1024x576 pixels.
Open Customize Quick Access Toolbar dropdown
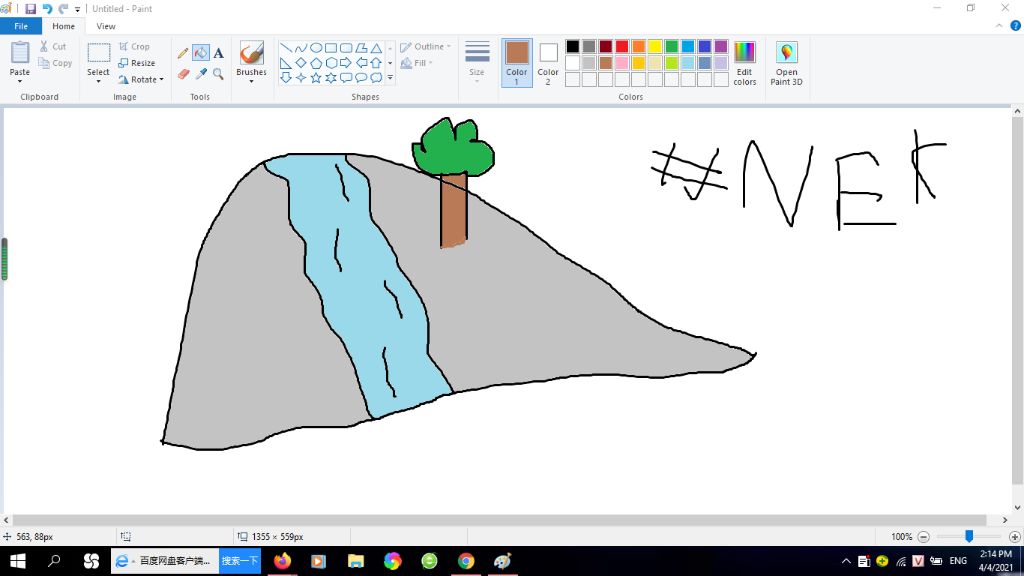click(78, 9)
